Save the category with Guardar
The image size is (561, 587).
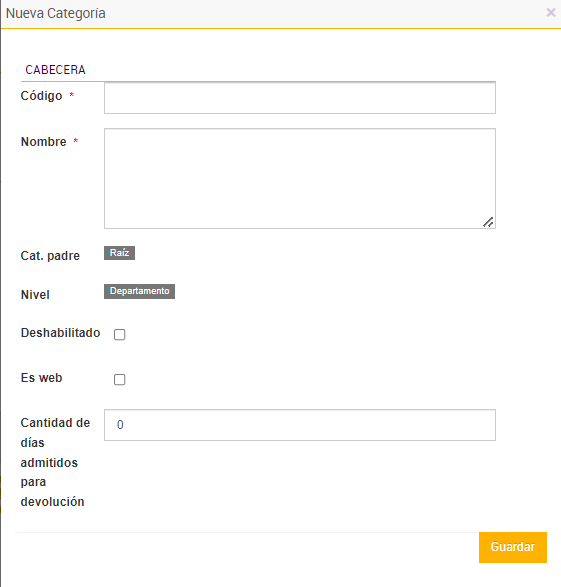pos(513,547)
